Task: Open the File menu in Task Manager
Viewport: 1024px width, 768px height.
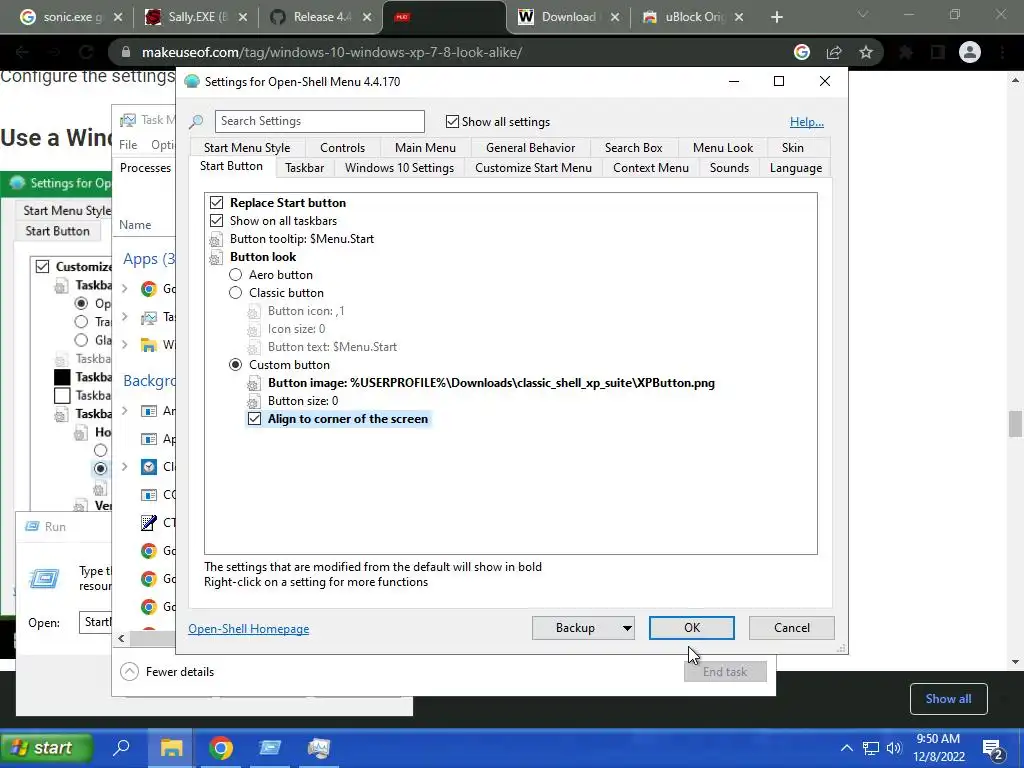Action: [128, 145]
